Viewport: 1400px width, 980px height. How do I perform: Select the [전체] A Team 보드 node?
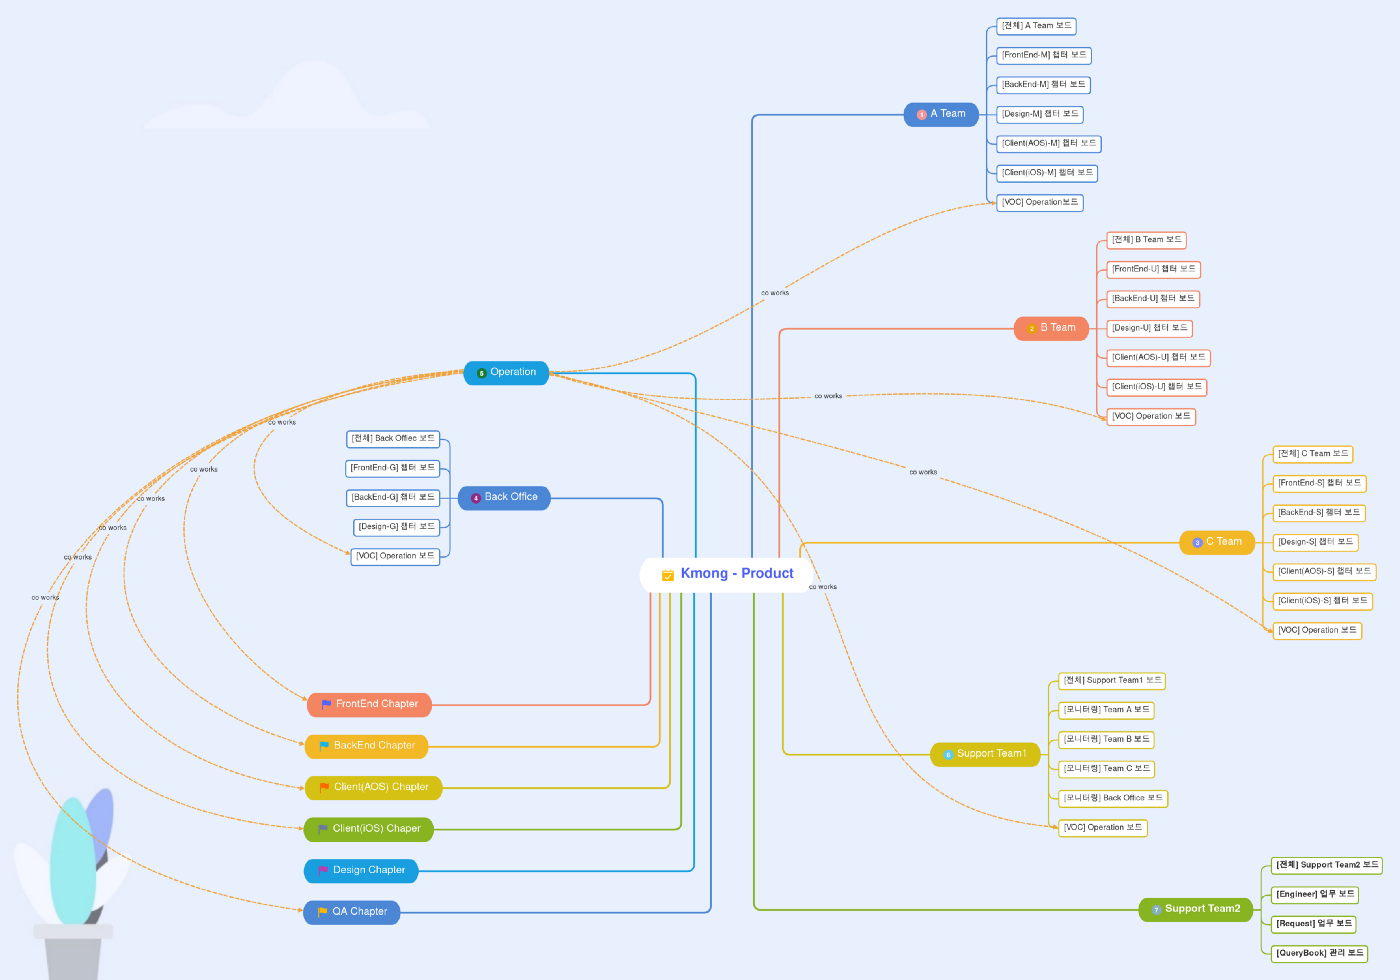1037,26
